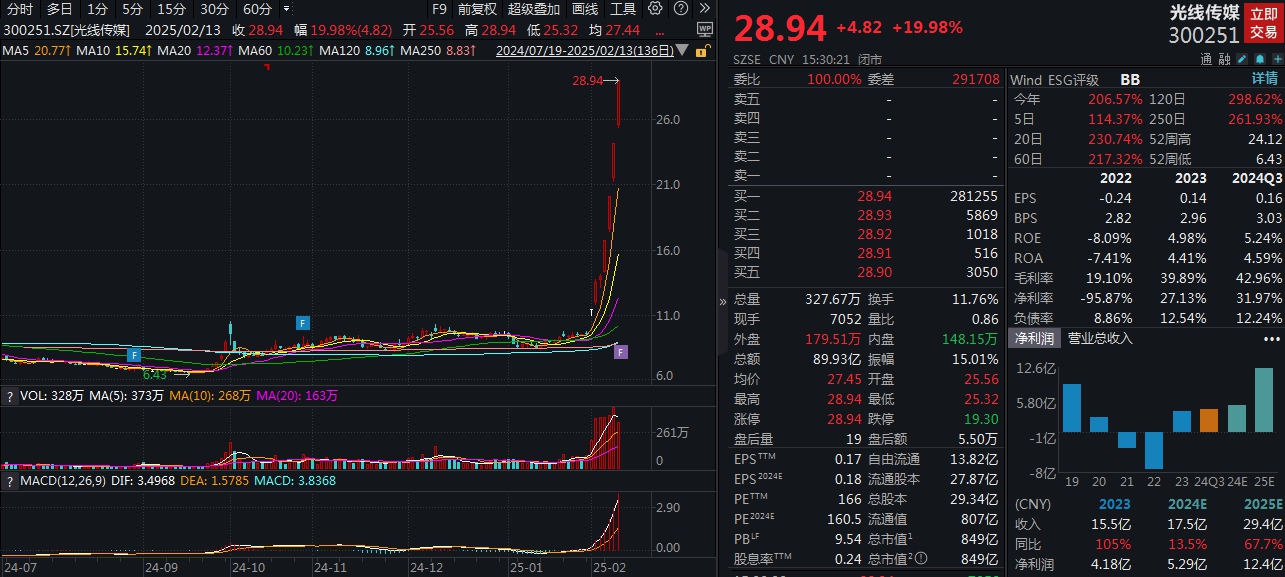Image resolution: width=1285 pixels, height=577 pixels.
Task: Expand the toolbar overflow chevron after the help icon
Action: pyautogui.click(x=703, y=9)
